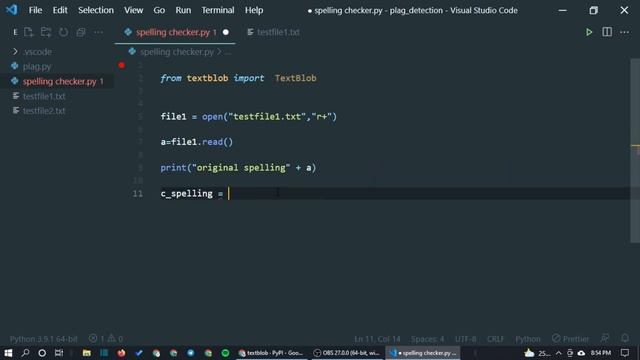
Task: Open the Run menu
Action: (183, 10)
